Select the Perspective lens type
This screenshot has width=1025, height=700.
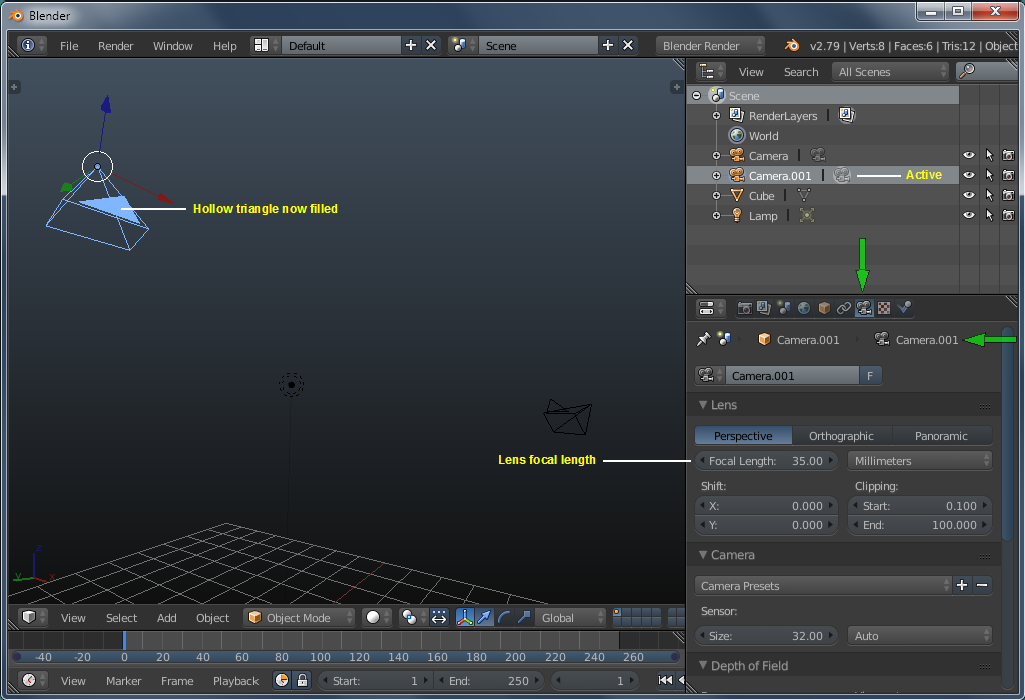(x=743, y=436)
